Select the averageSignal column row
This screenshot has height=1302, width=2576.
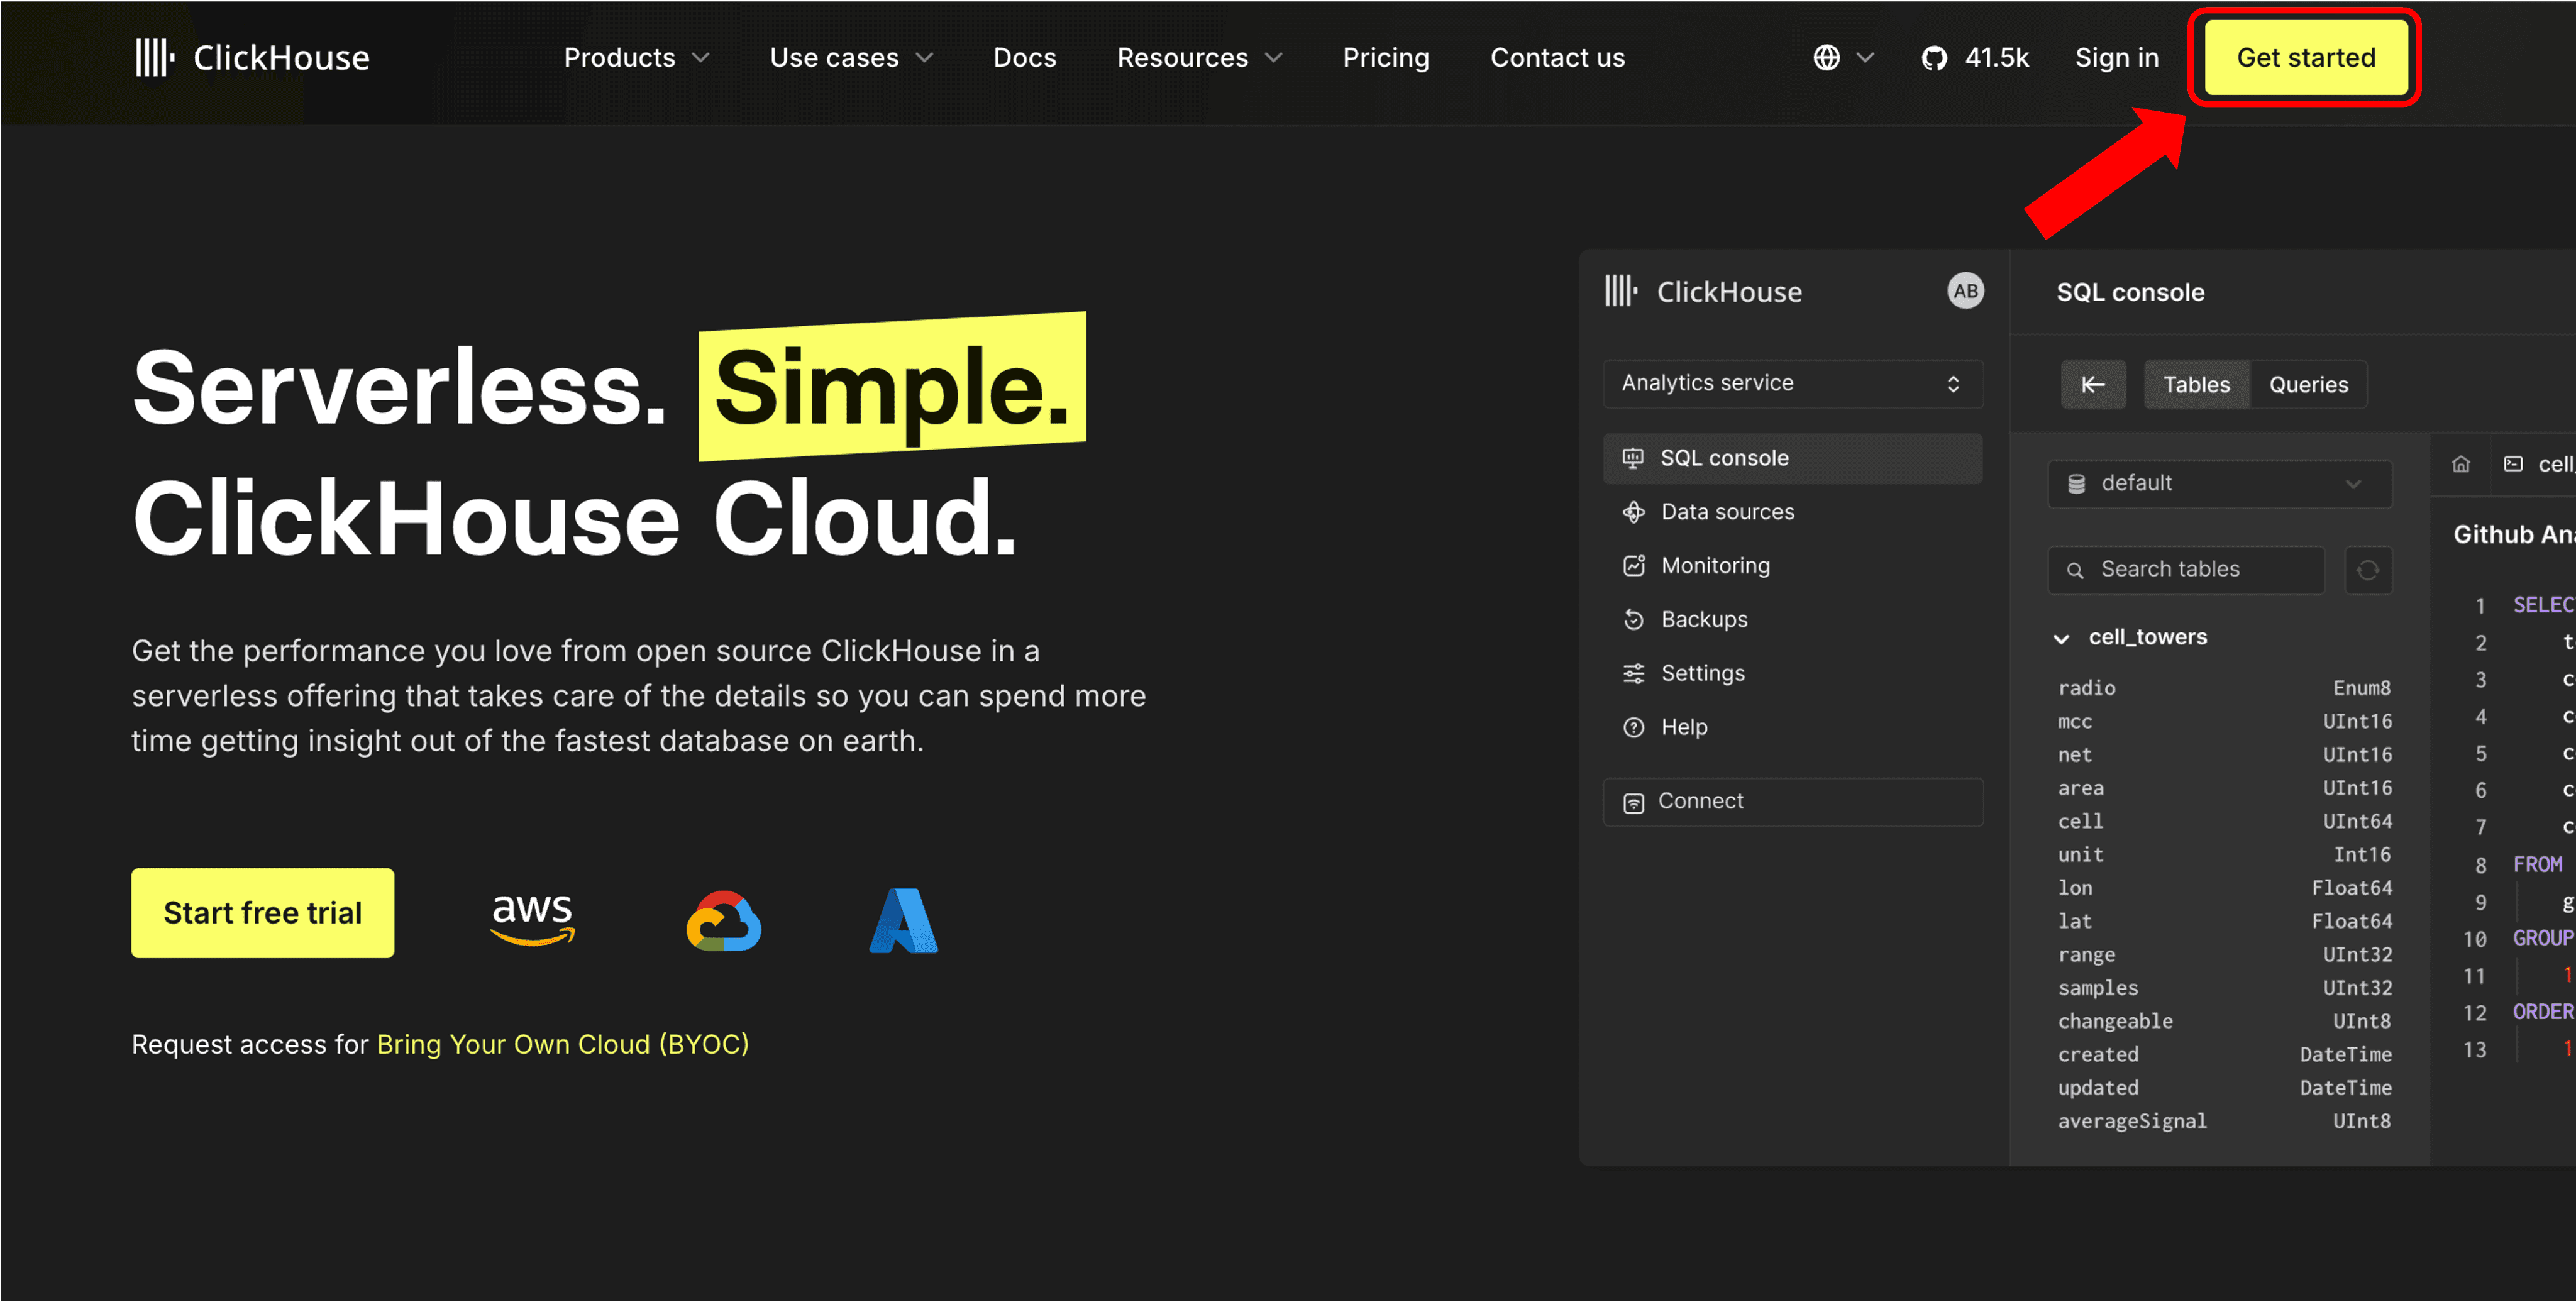click(2224, 1121)
